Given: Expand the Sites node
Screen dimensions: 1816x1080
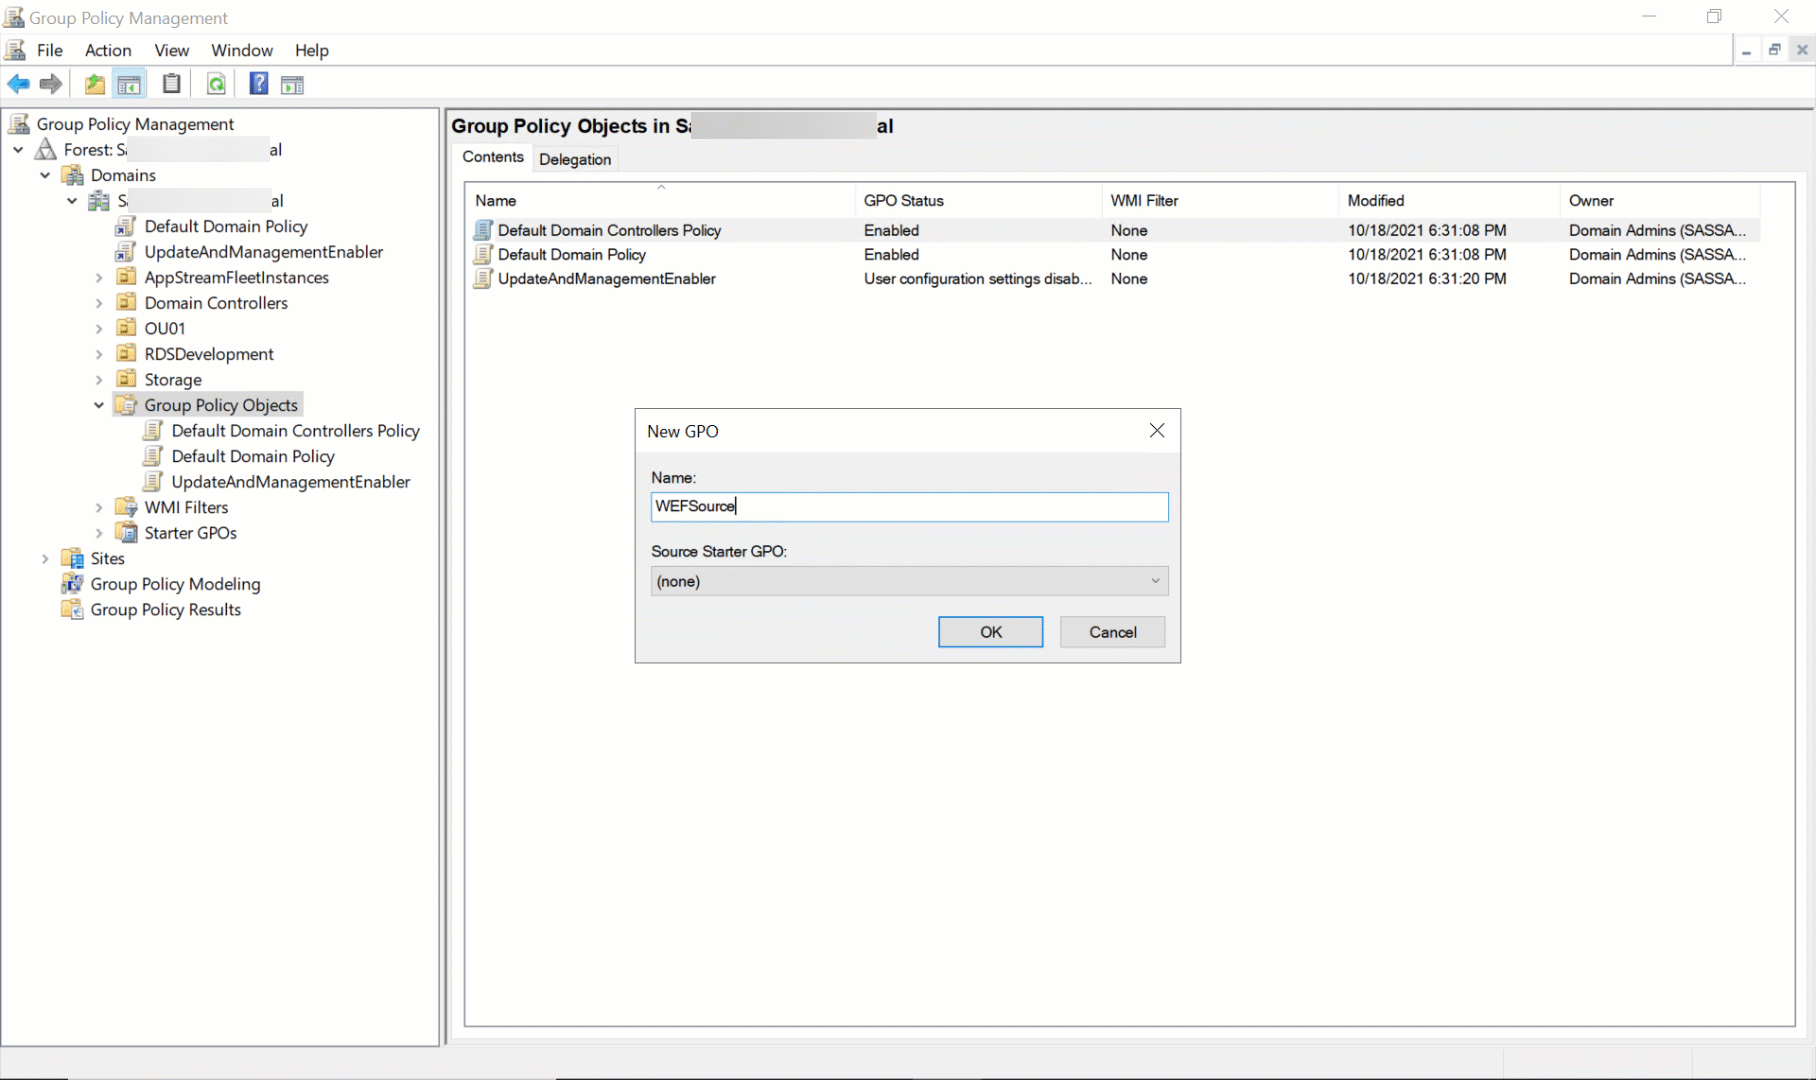Looking at the screenshot, I should (45, 558).
